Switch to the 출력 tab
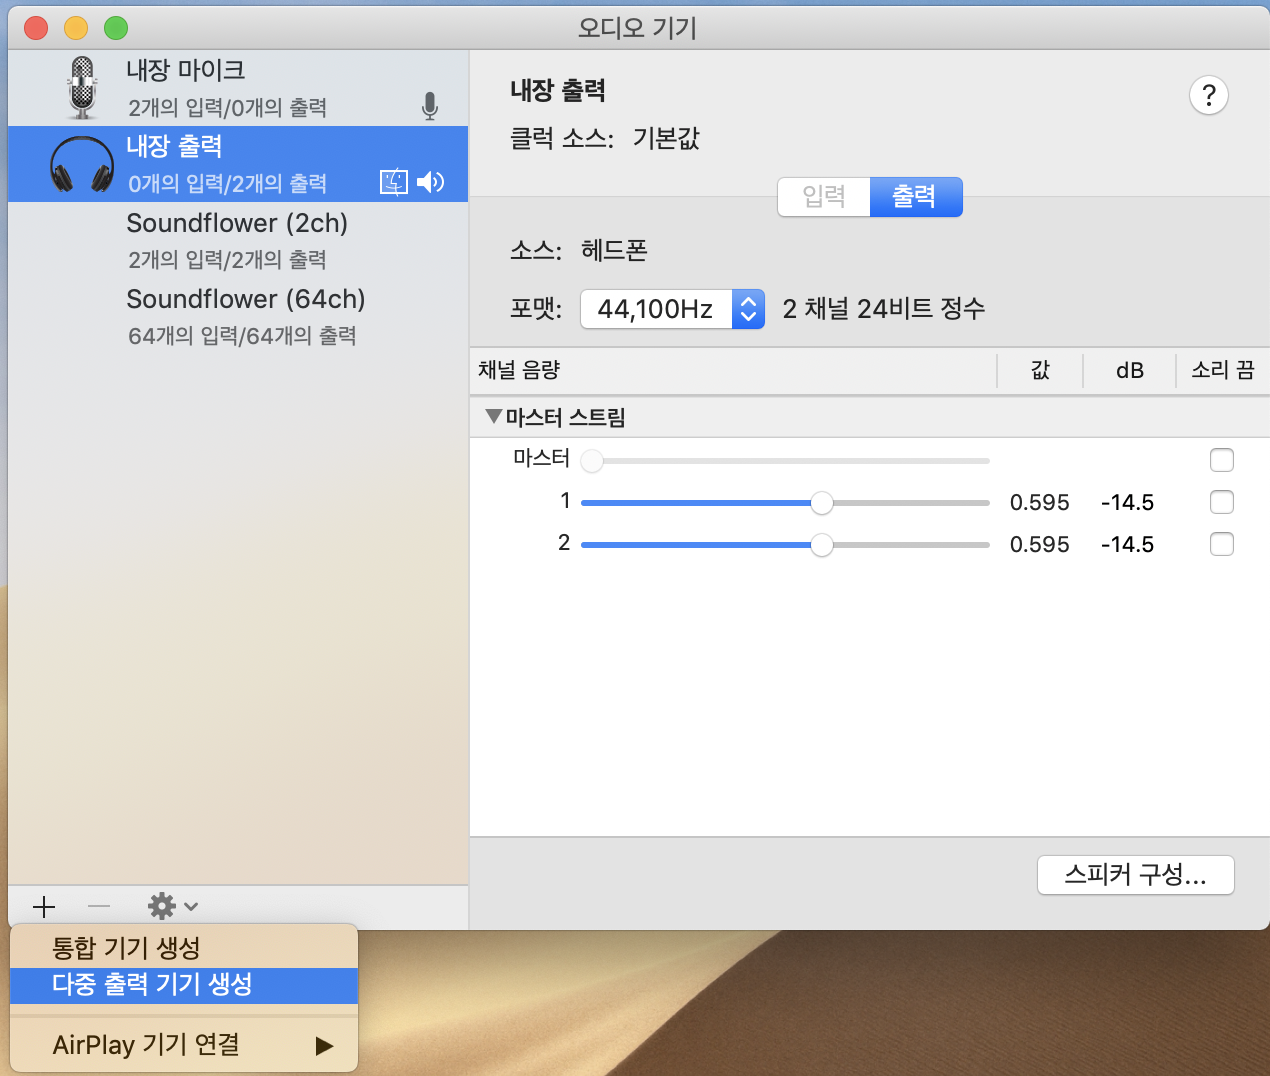 [x=915, y=197]
